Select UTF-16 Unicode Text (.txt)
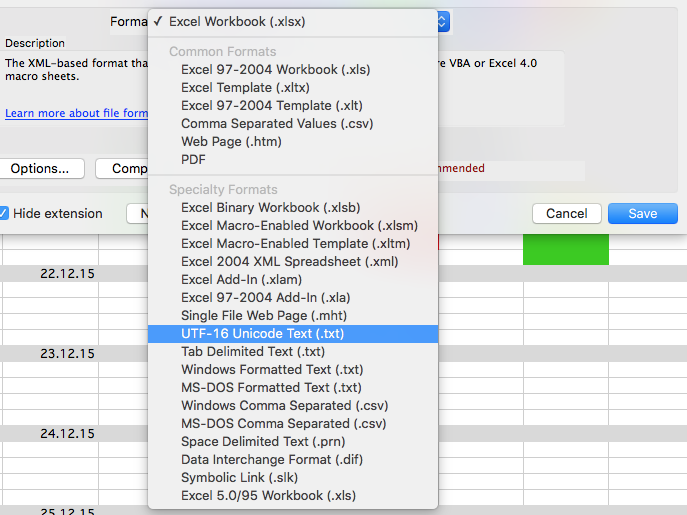 coord(293,334)
